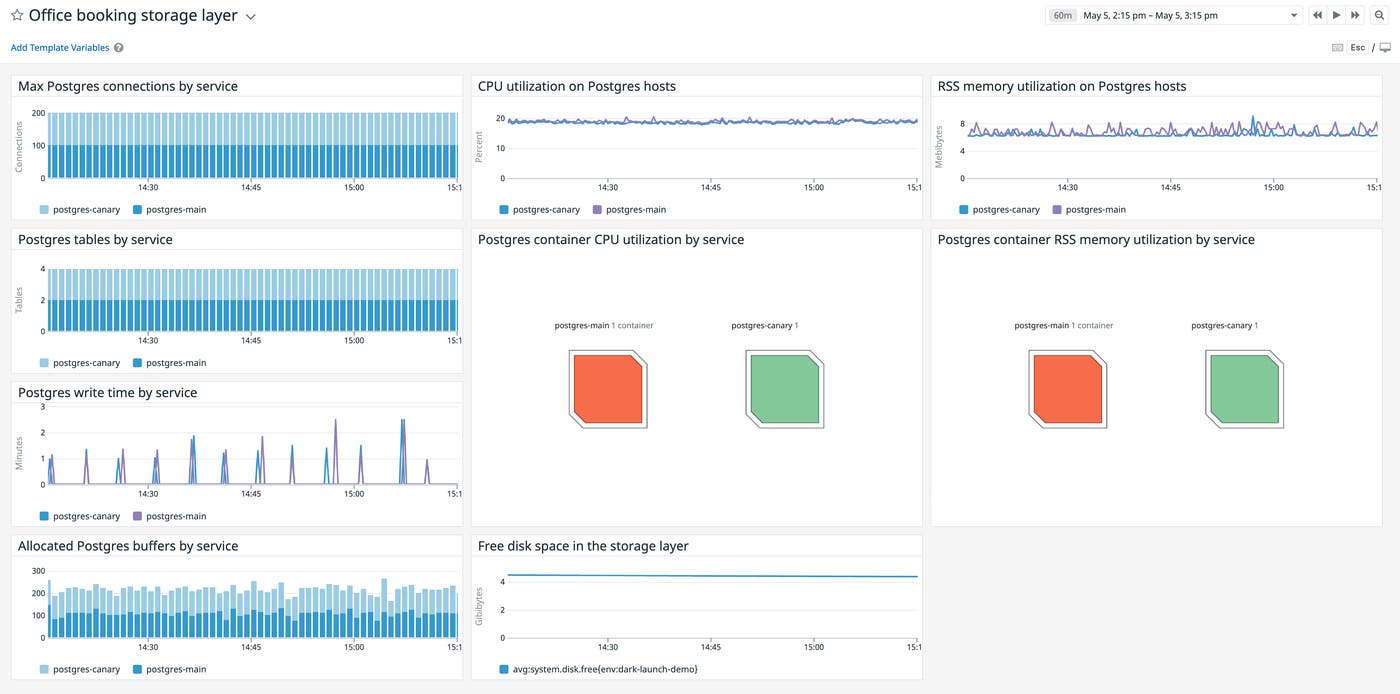Toggle postgres-main in RSS memory hosts legend
Viewport: 1400px width, 694px height.
(1089, 210)
